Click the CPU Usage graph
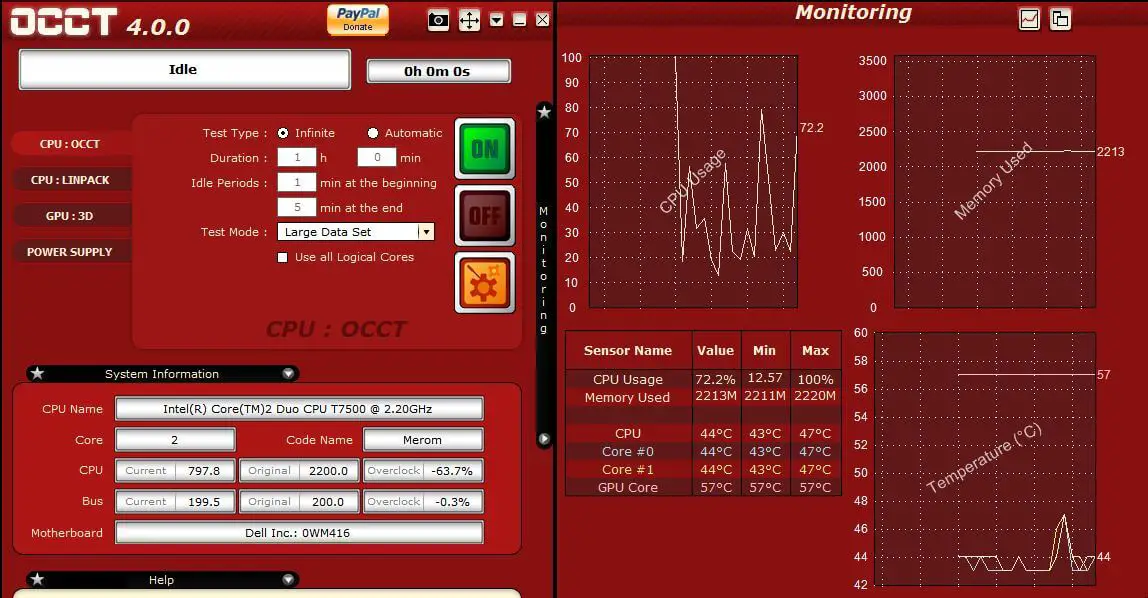The height and width of the screenshot is (598, 1148). tap(693, 182)
